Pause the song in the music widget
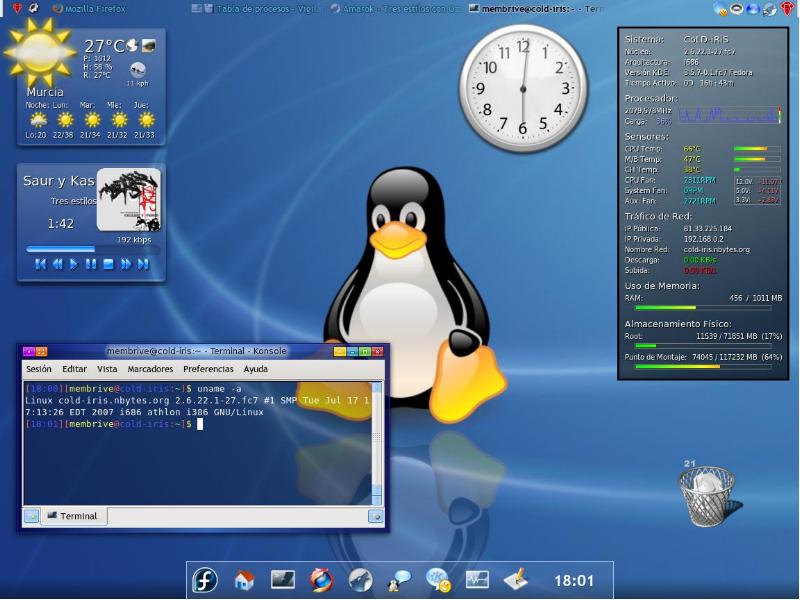Viewport: 800px width, 600px height. 91,264
